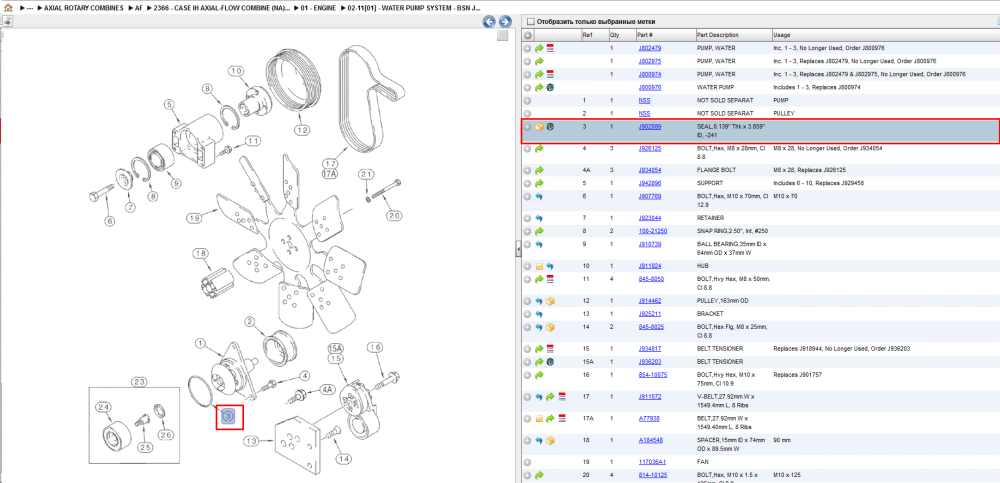Open part number link J802479
This screenshot has height=483, width=1000.
(x=649, y=48)
